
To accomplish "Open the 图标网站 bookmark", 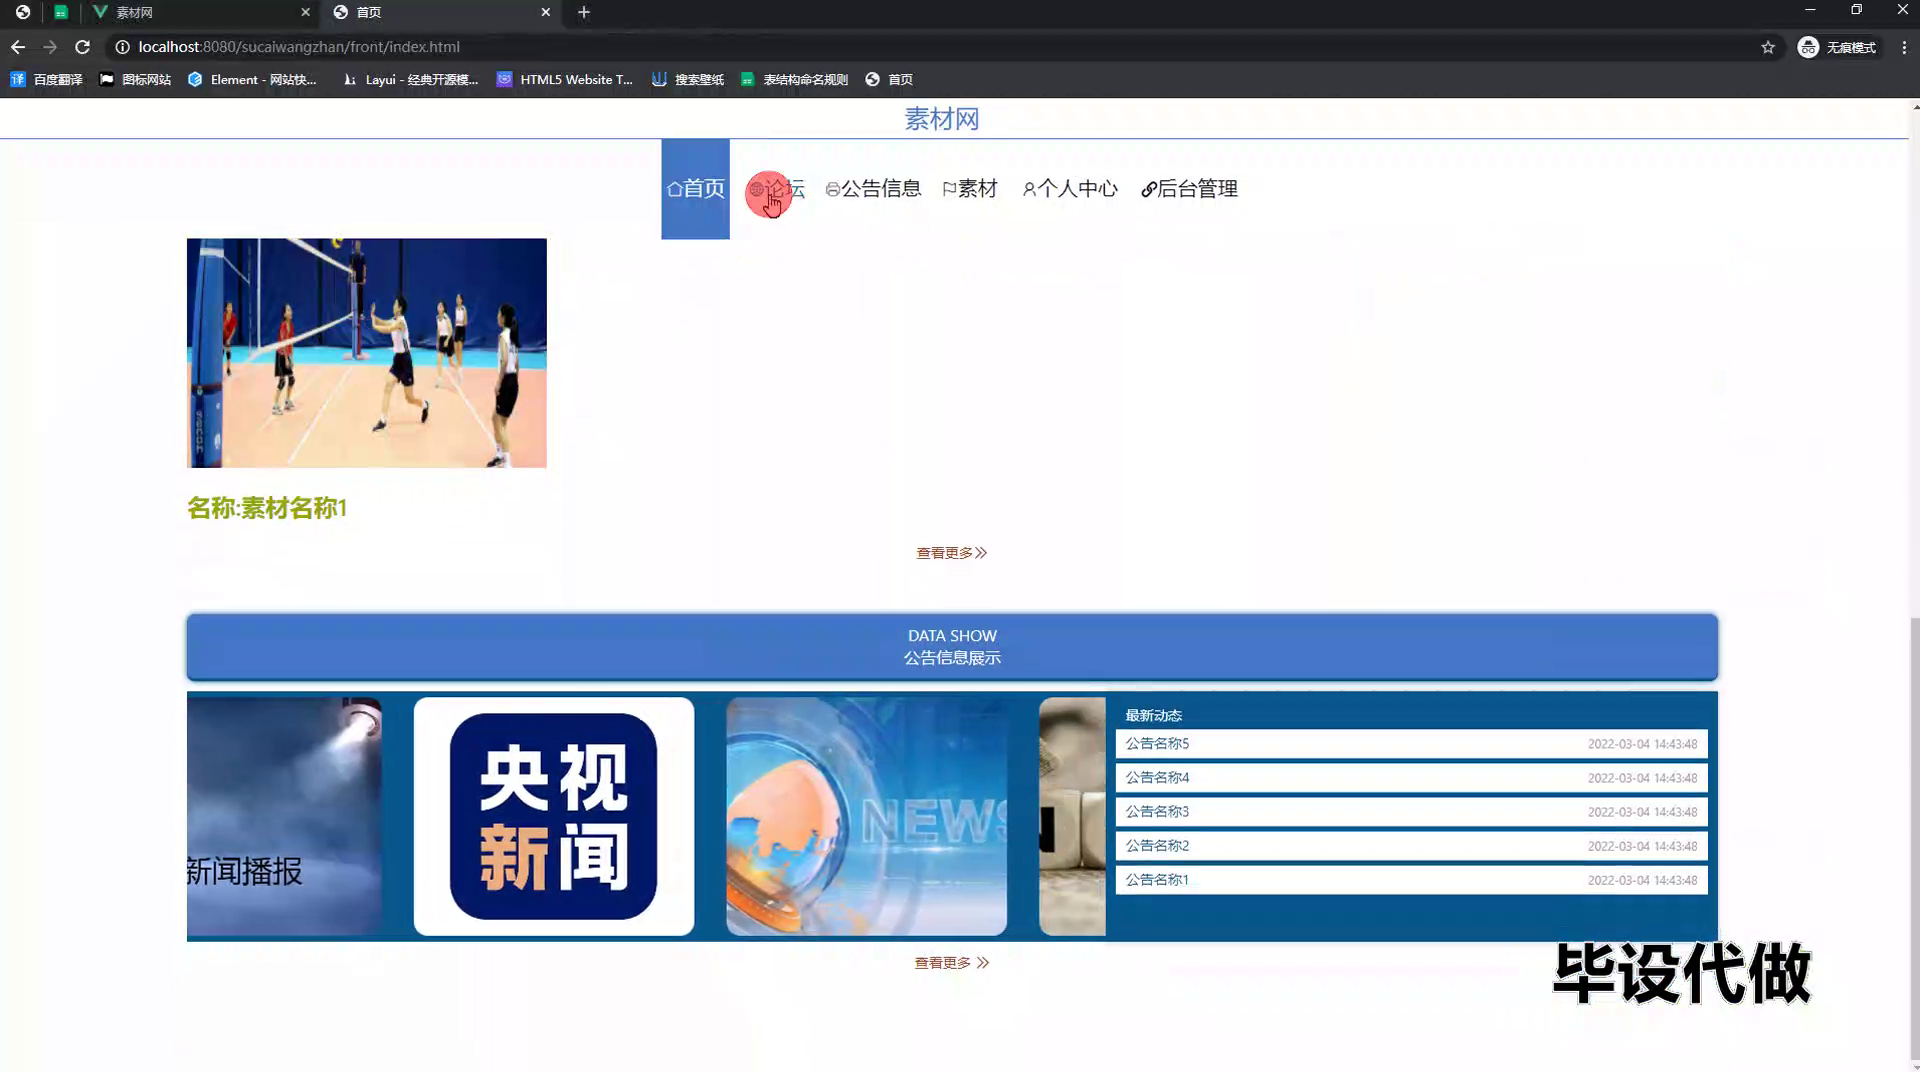I will pyautogui.click(x=136, y=79).
